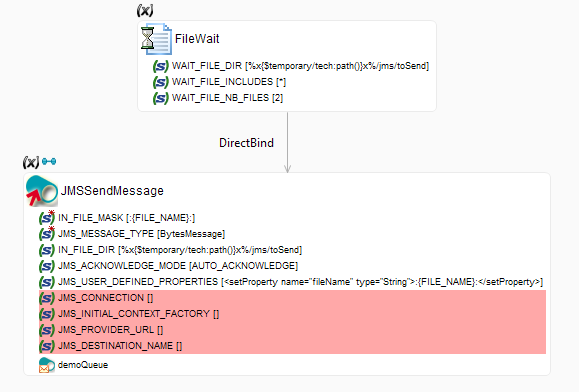
Task: Select the WAIT_FILE_NB_FILES [2] parameter
Action: pyautogui.click(x=227, y=98)
